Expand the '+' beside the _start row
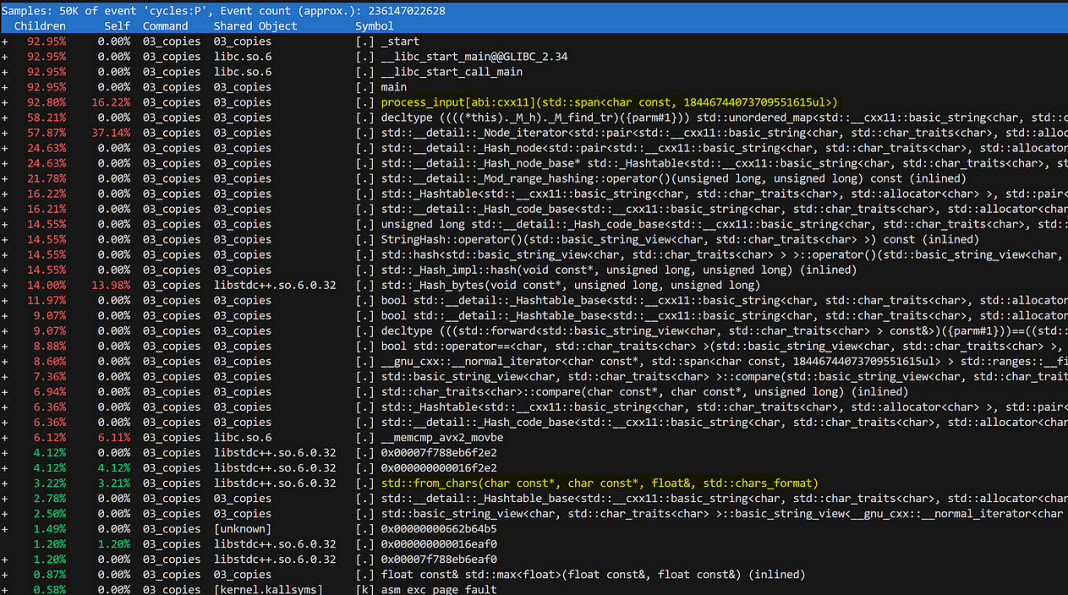This screenshot has height=595, width=1068. click(5, 42)
